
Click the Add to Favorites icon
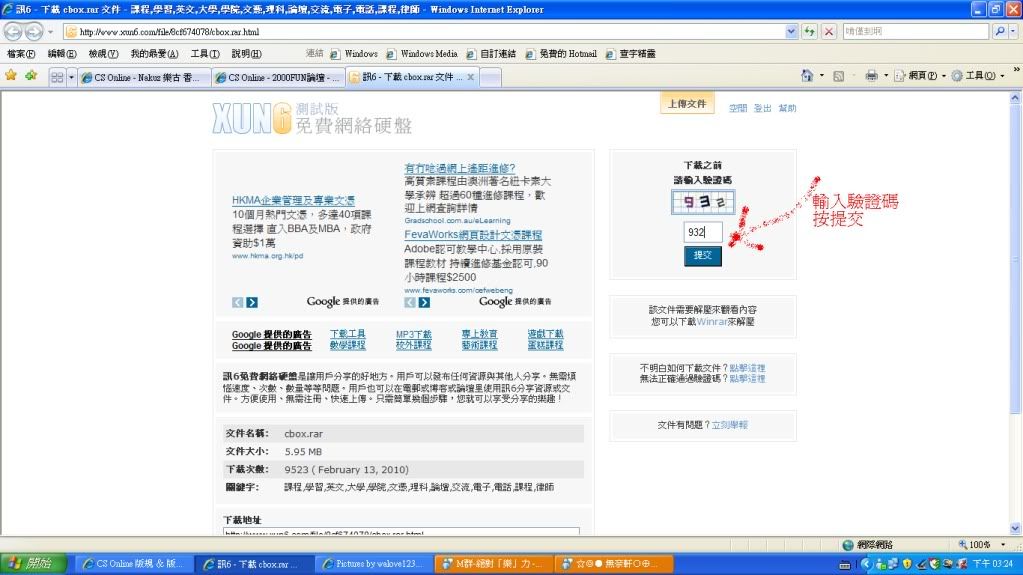[x=30, y=75]
